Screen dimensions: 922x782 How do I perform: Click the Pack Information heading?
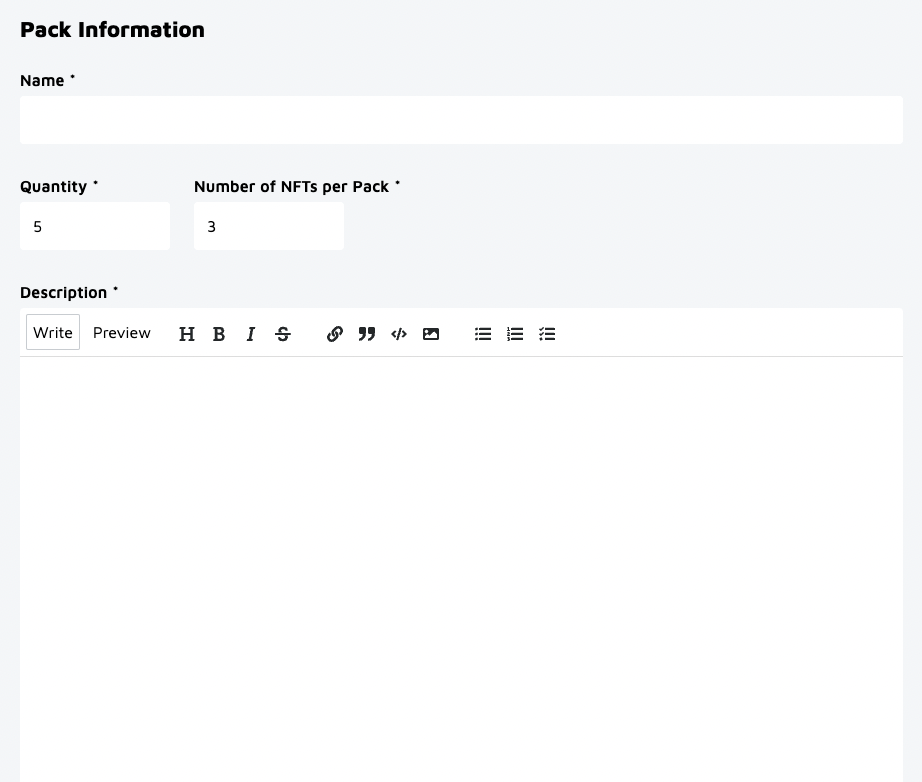(x=112, y=29)
